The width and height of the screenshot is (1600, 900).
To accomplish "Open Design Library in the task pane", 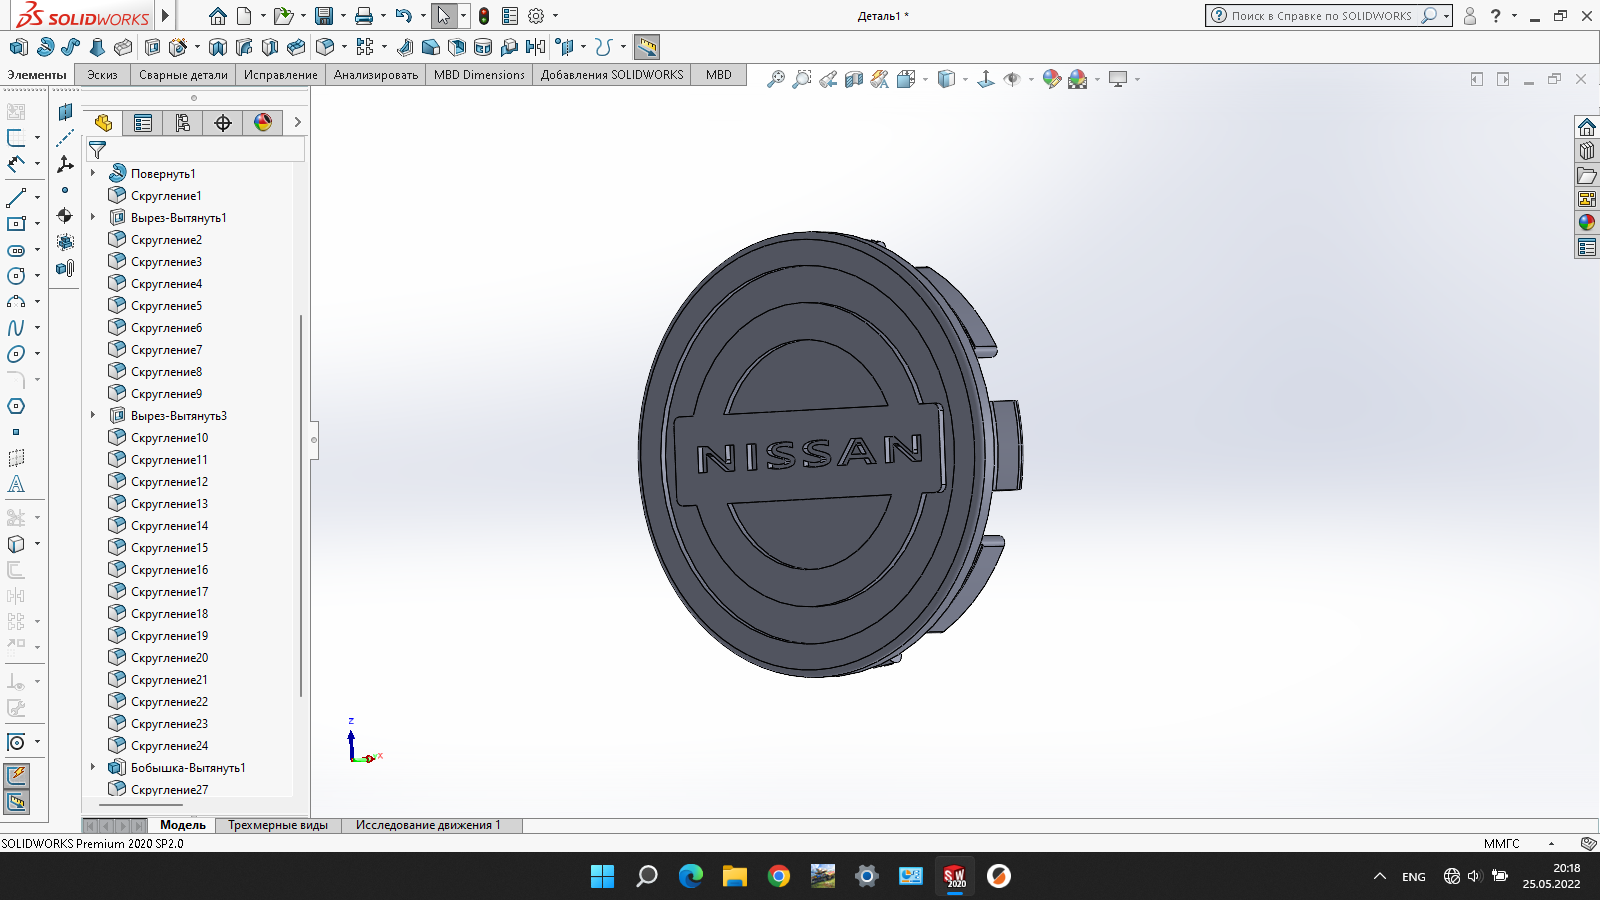I will coord(1587,151).
